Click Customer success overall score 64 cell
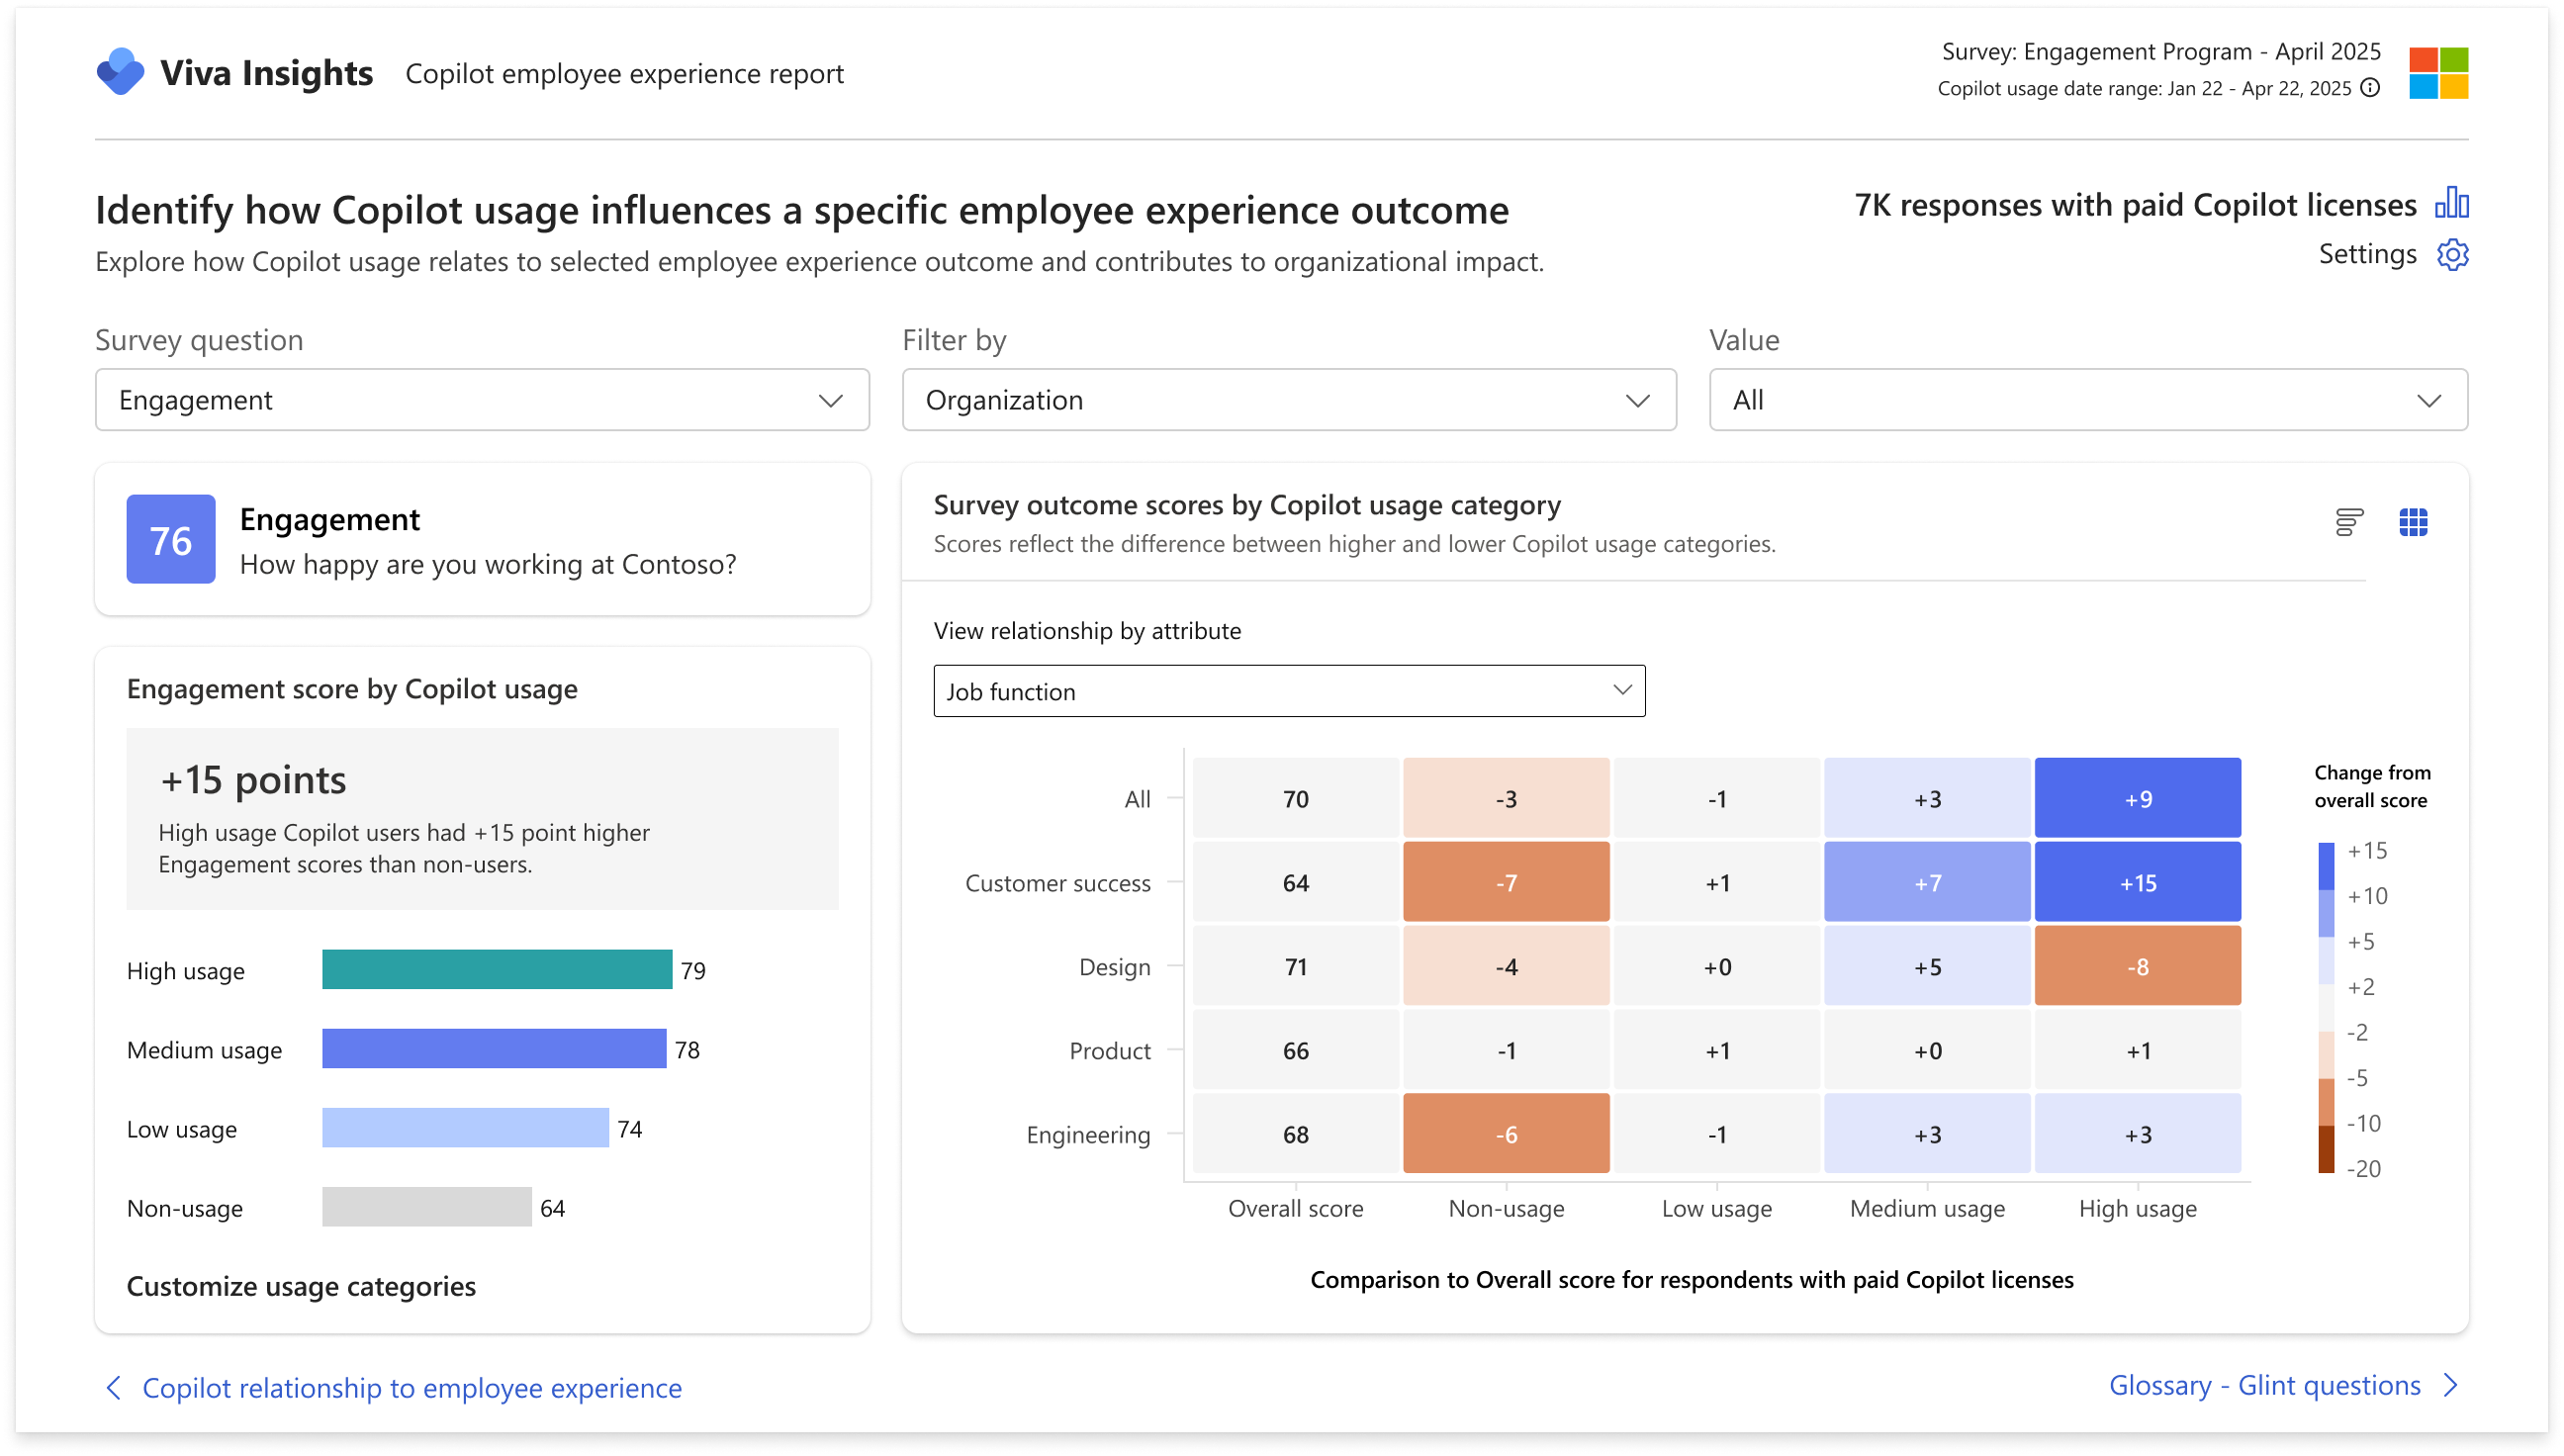 pyautogui.click(x=1295, y=882)
